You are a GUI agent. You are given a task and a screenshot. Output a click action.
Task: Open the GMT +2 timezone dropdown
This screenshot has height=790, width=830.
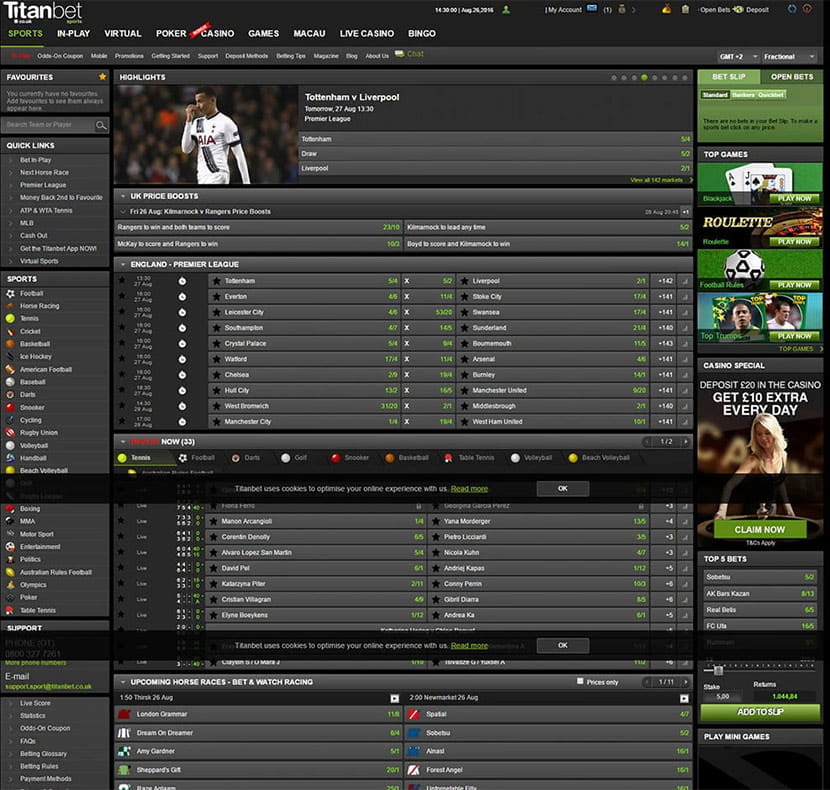[x=738, y=57]
